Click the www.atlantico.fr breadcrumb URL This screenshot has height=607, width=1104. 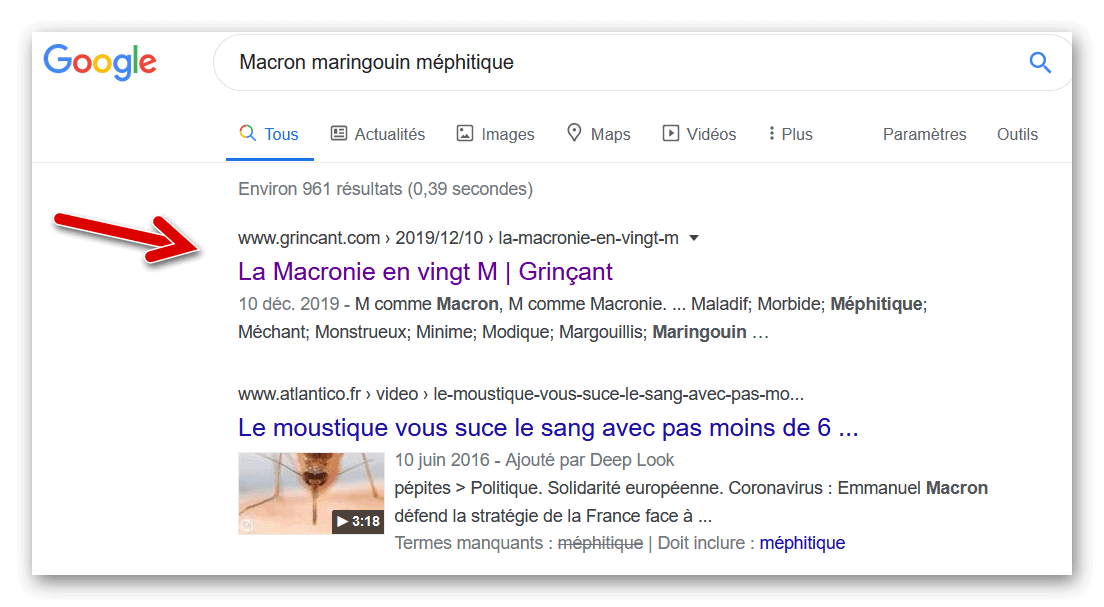coord(520,394)
